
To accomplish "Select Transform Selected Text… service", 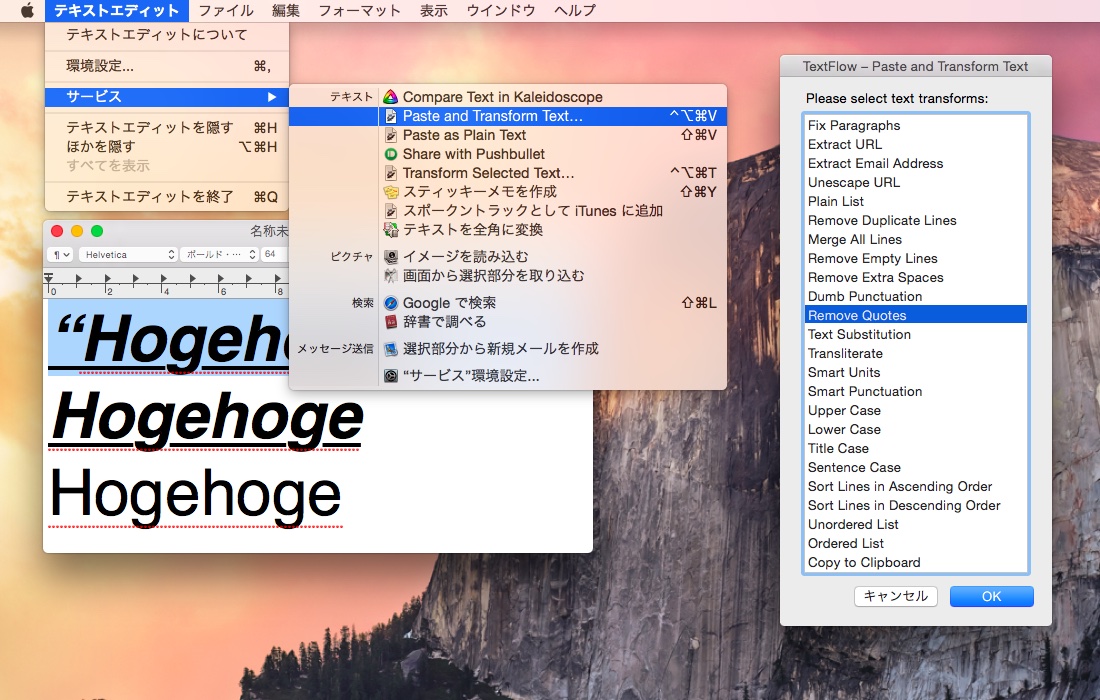I will [508, 173].
